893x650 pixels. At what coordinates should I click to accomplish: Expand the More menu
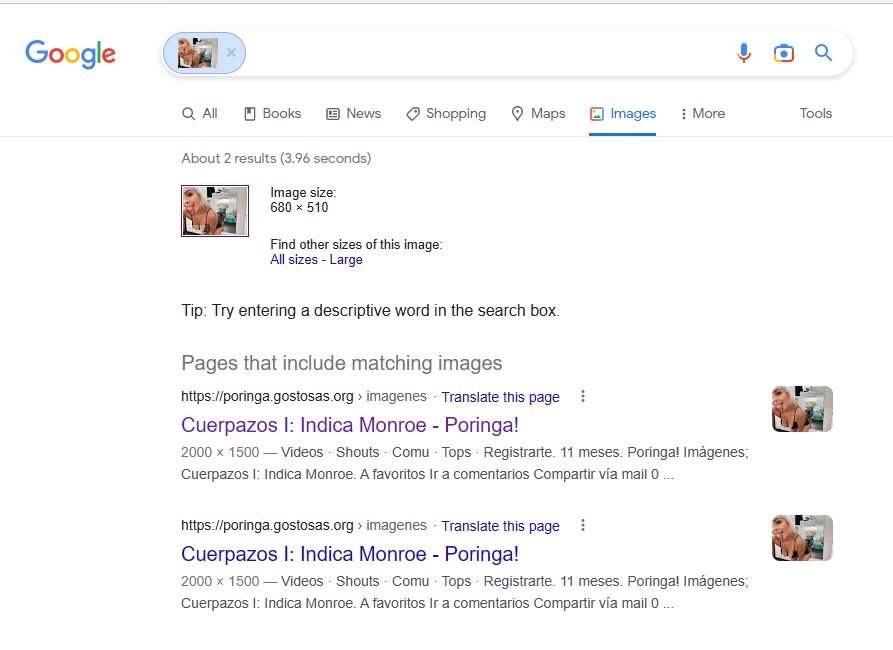702,114
